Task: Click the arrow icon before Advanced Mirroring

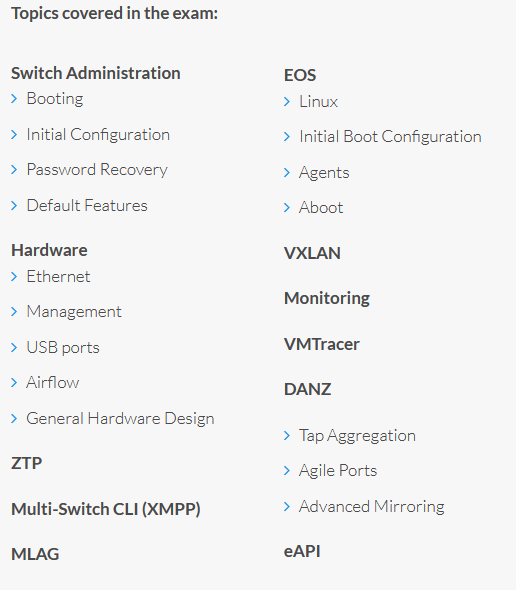Action: point(287,506)
